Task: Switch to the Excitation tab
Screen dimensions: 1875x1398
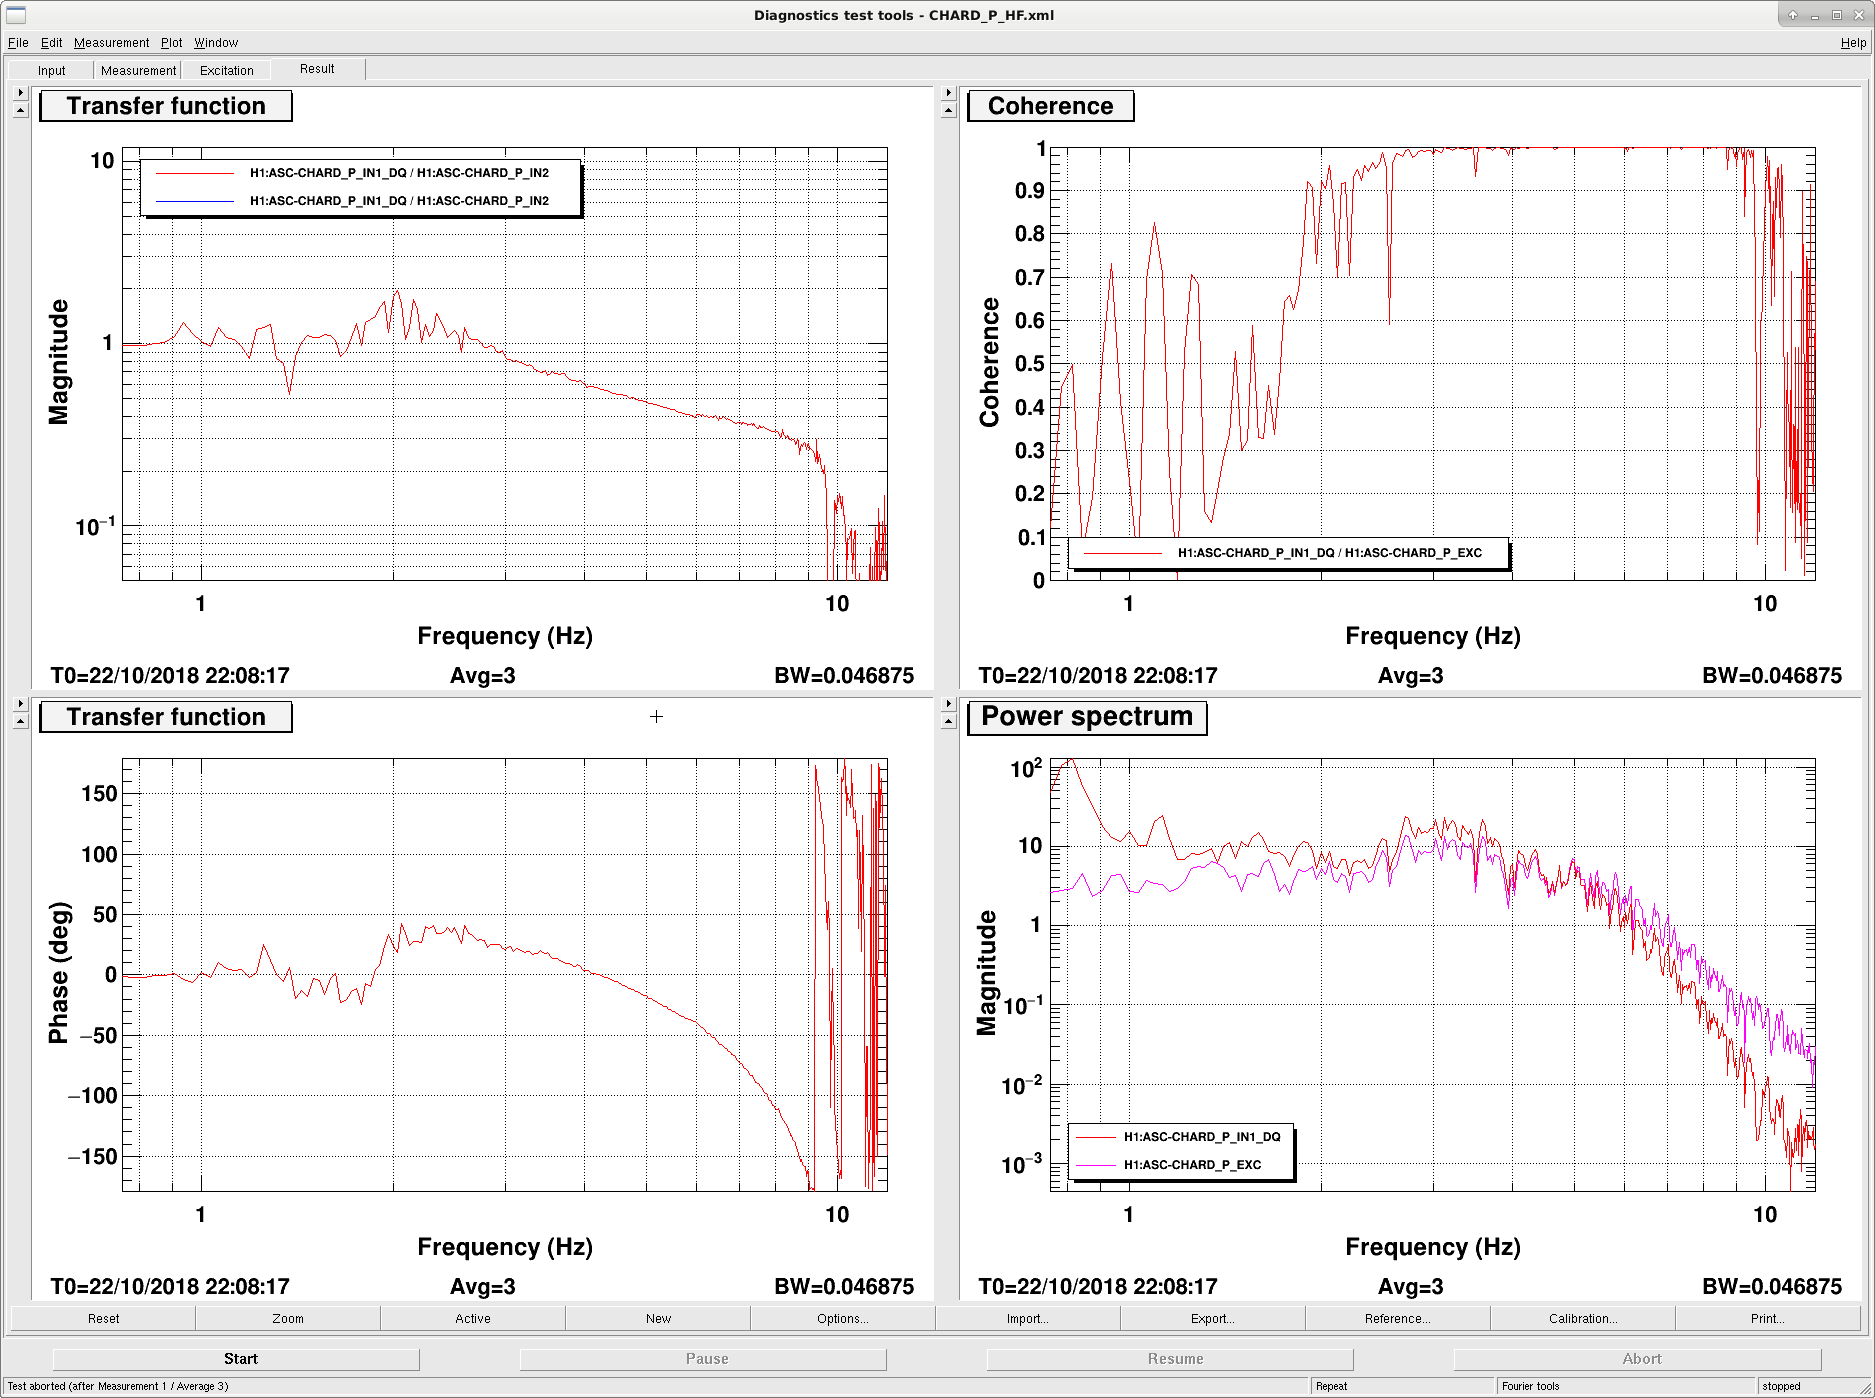Action: (227, 70)
